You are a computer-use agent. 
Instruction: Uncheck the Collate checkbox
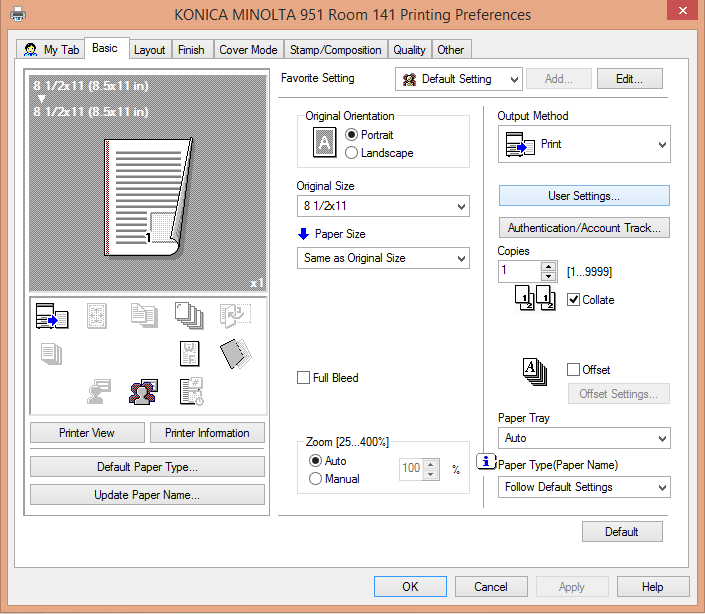[573, 300]
